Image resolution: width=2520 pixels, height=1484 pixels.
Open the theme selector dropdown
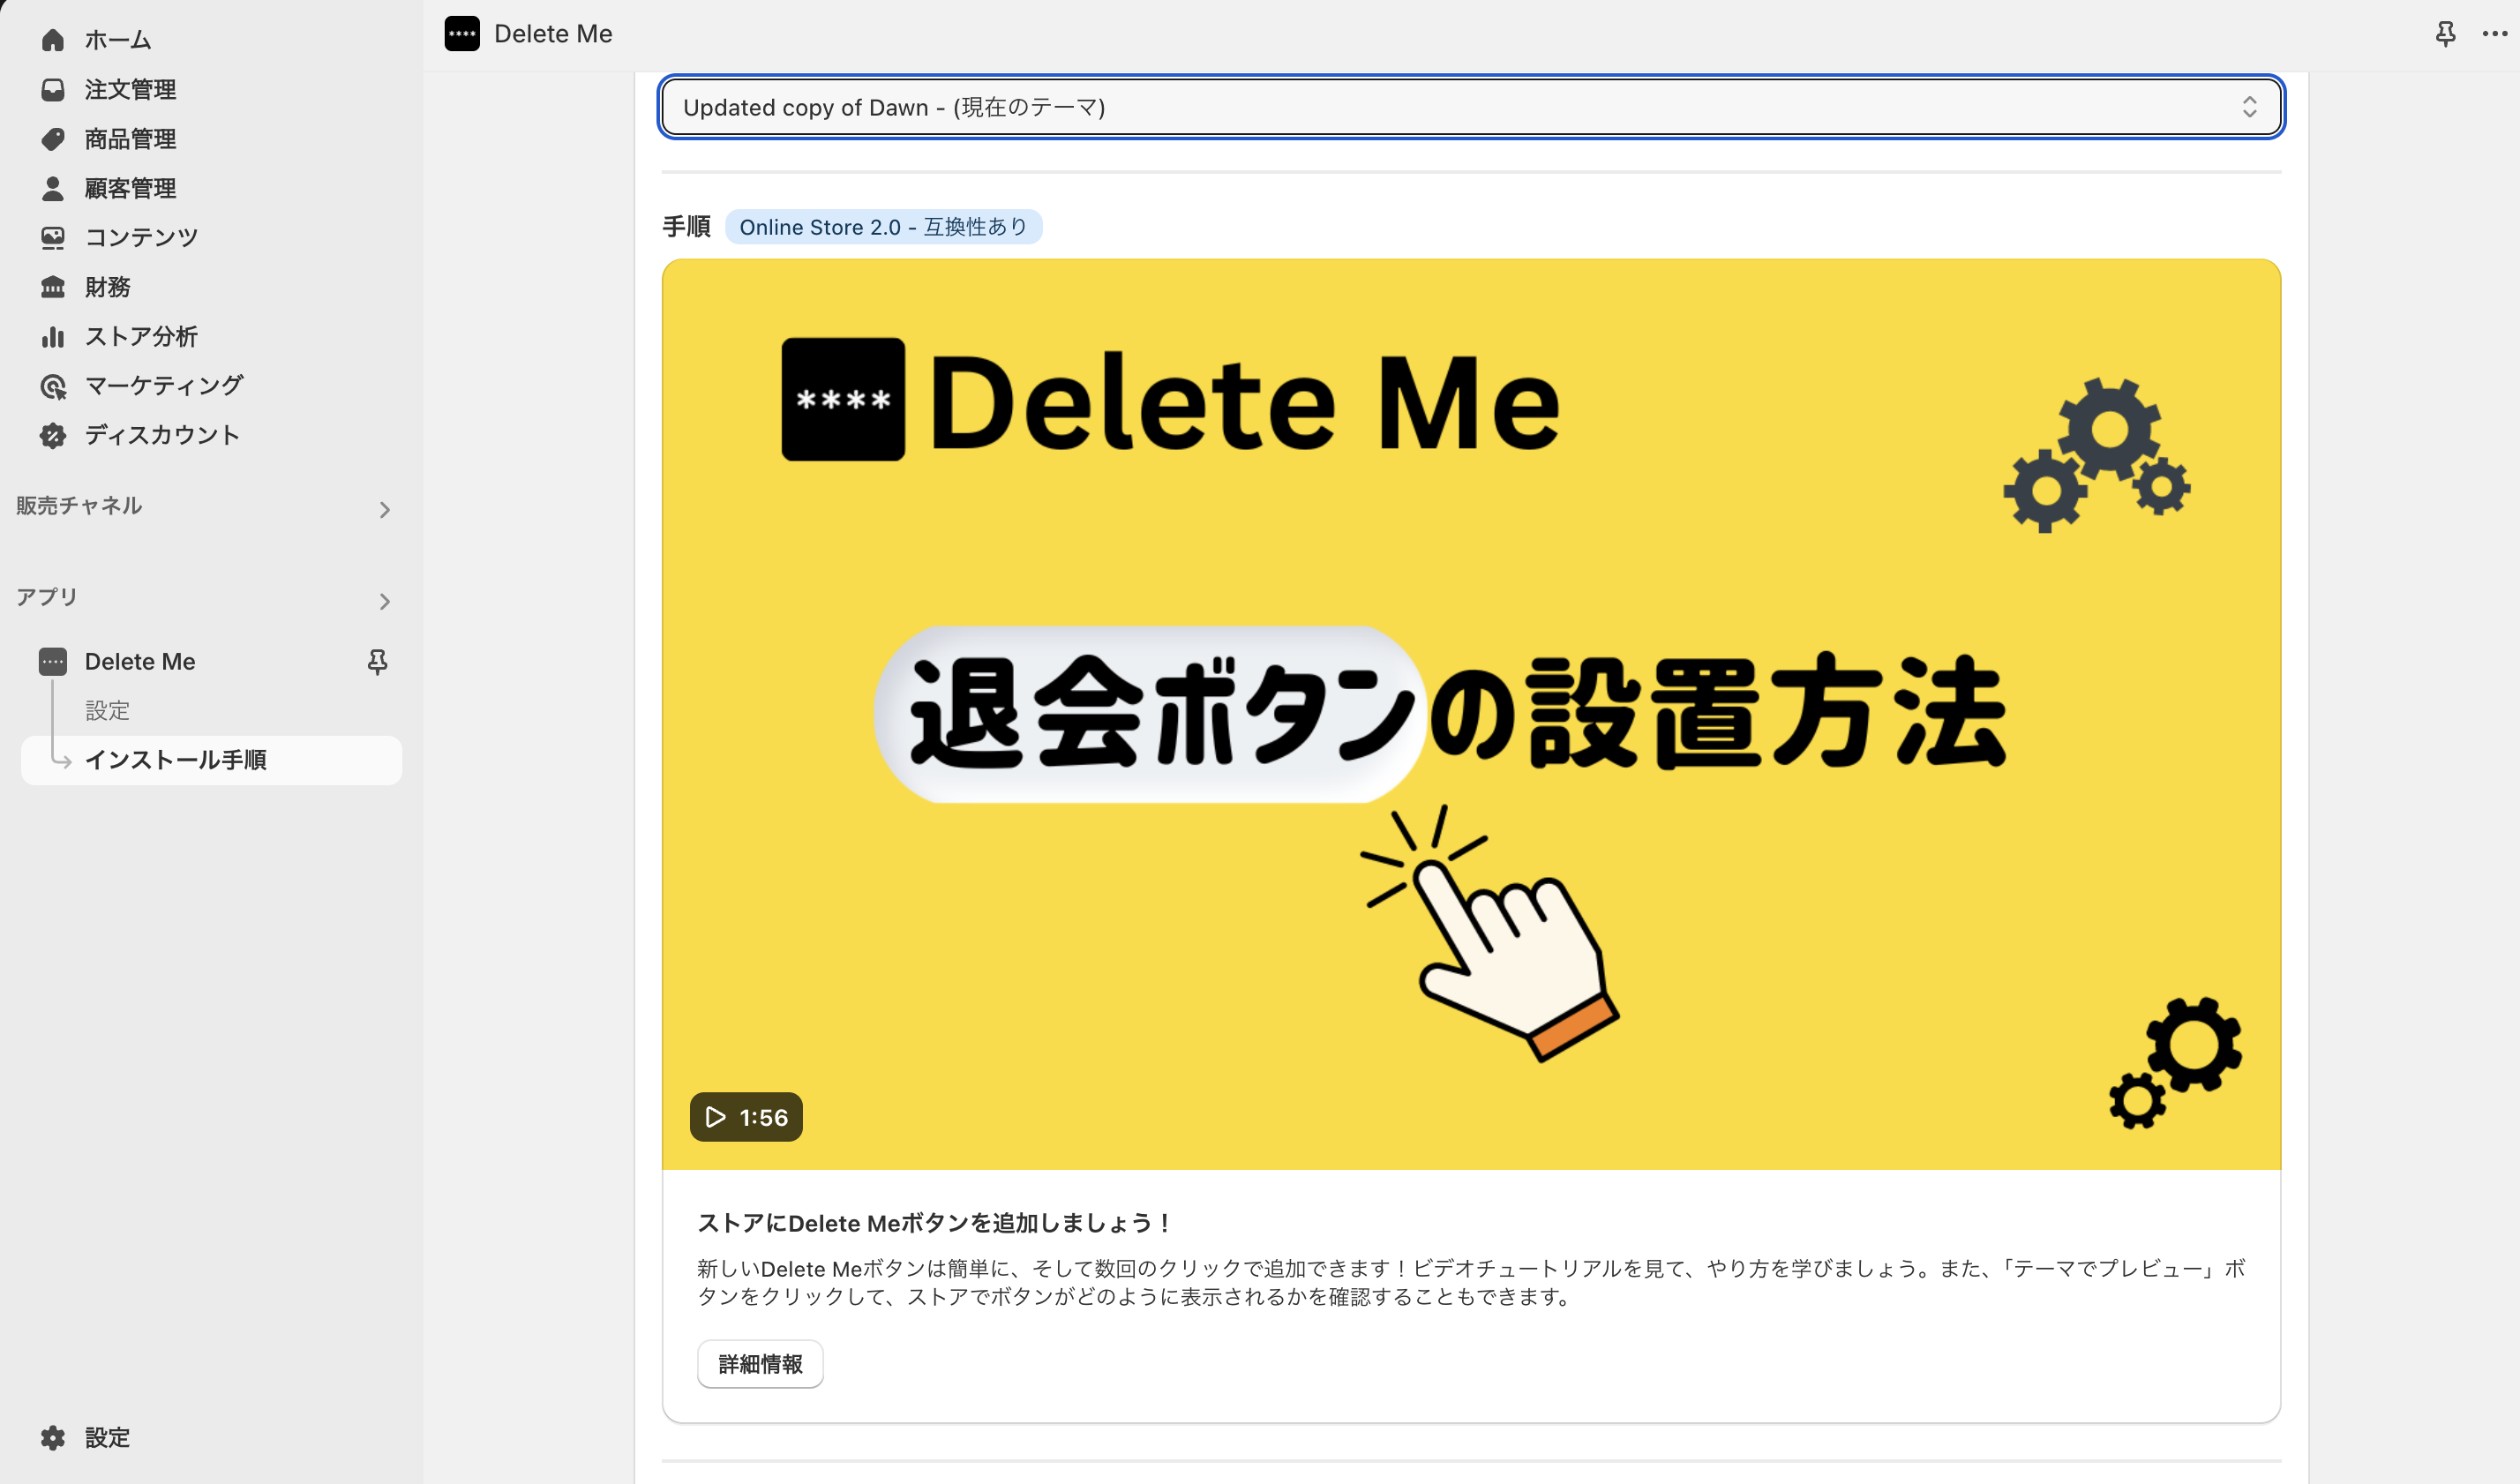[x=1471, y=107]
